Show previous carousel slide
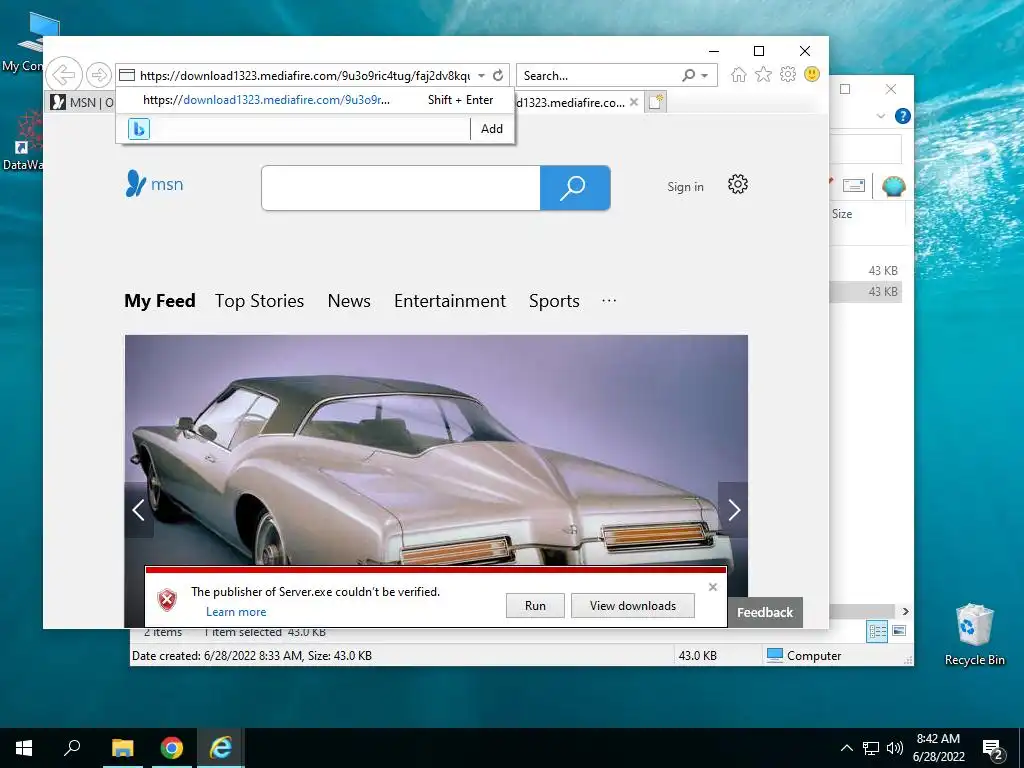Image resolution: width=1024 pixels, height=768 pixels. tap(138, 510)
